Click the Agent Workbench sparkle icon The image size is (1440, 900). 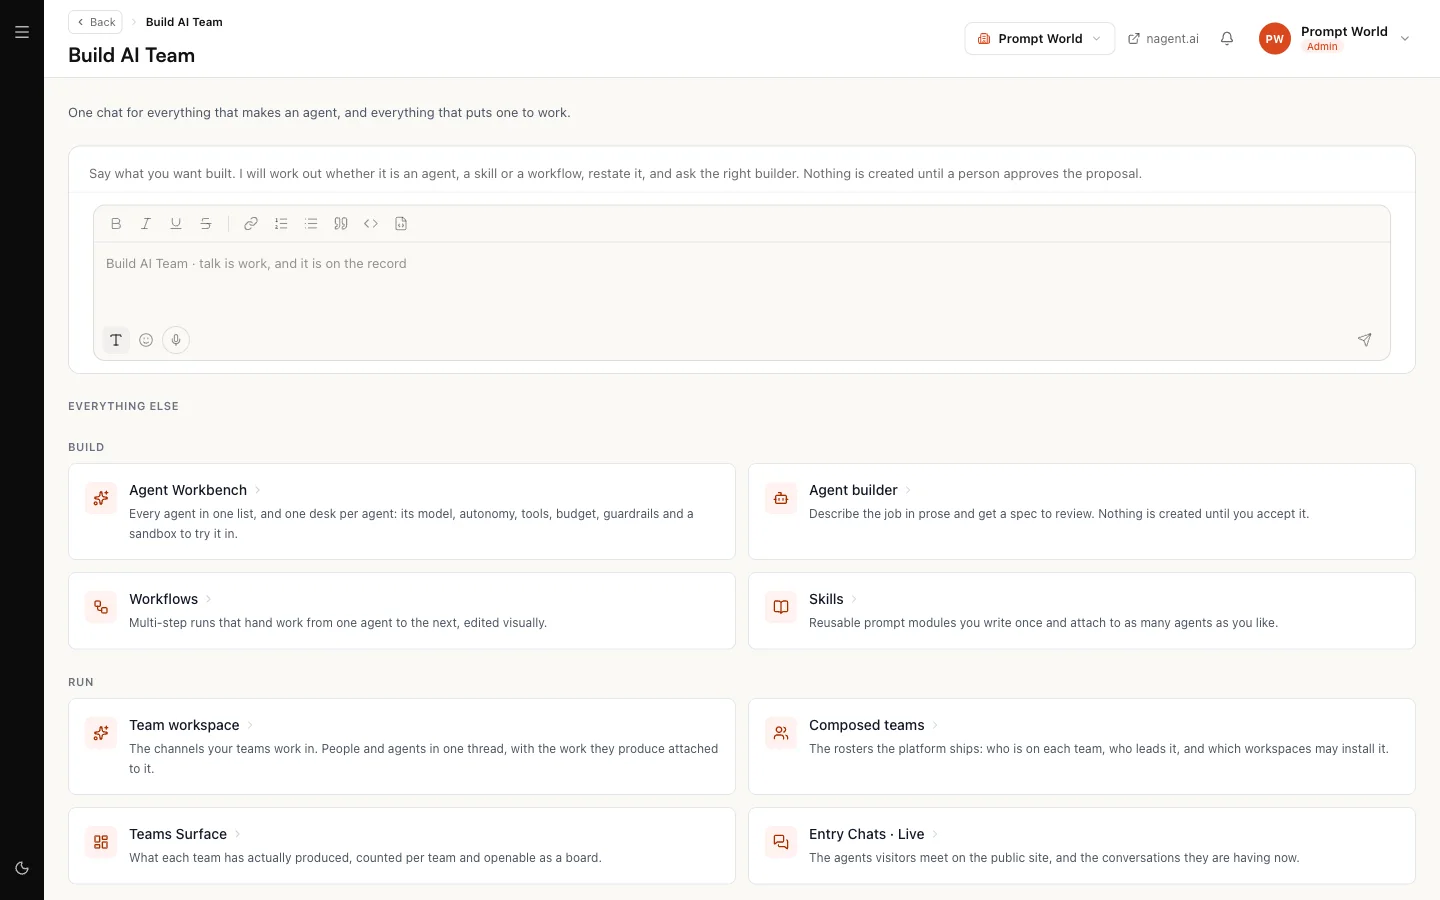(x=101, y=498)
